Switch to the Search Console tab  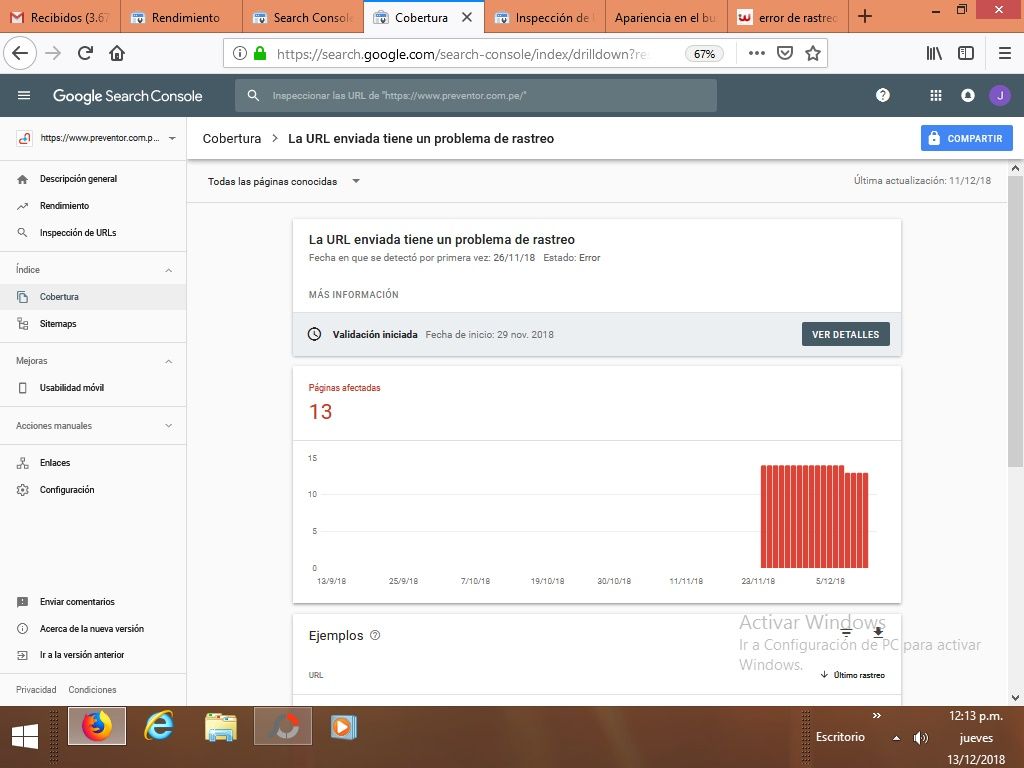302,18
